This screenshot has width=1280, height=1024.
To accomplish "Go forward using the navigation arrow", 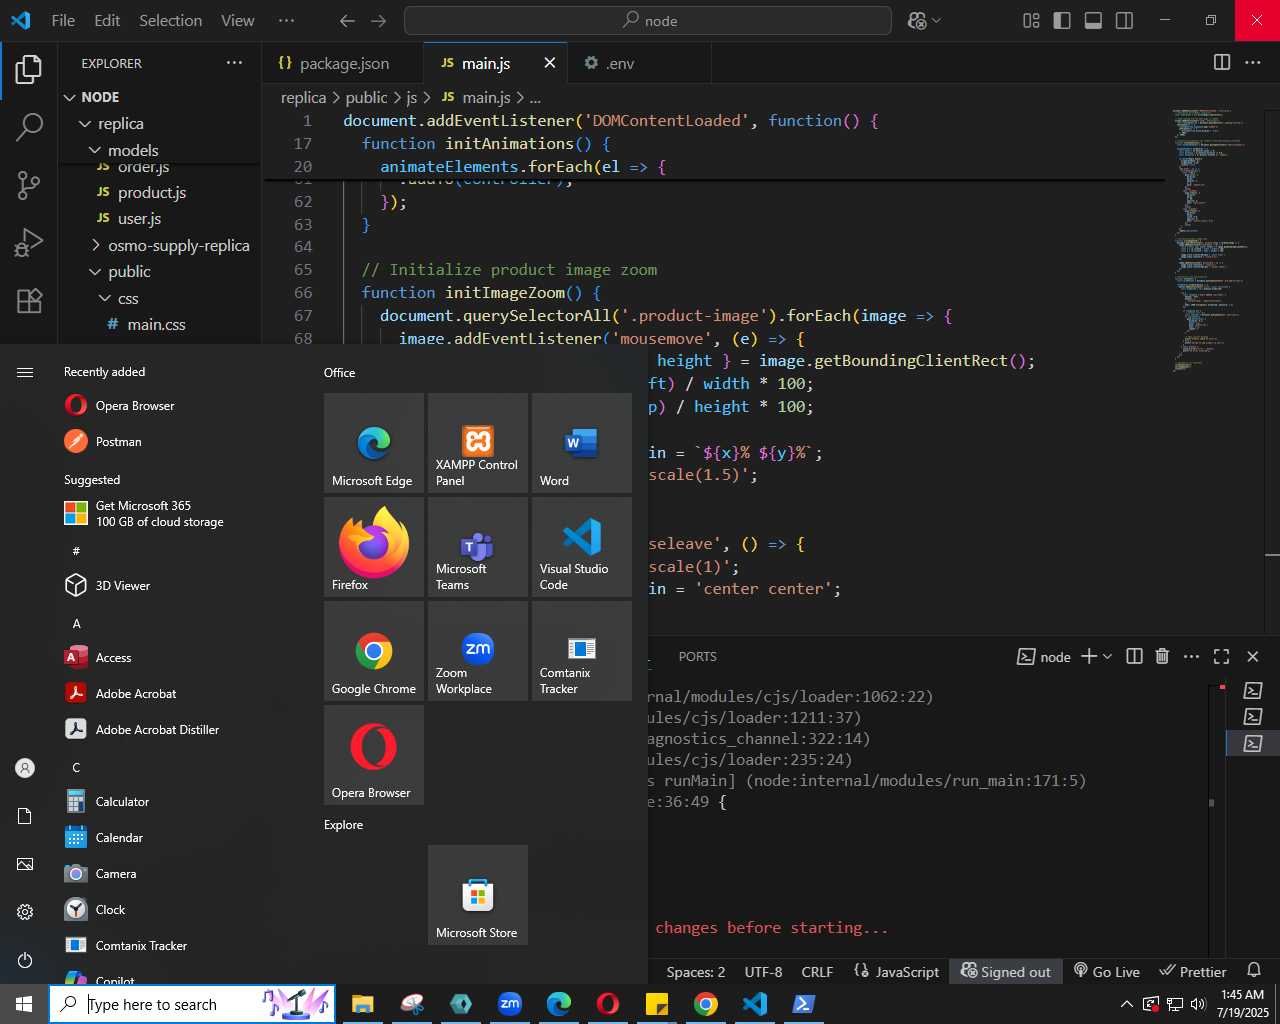I will [378, 20].
